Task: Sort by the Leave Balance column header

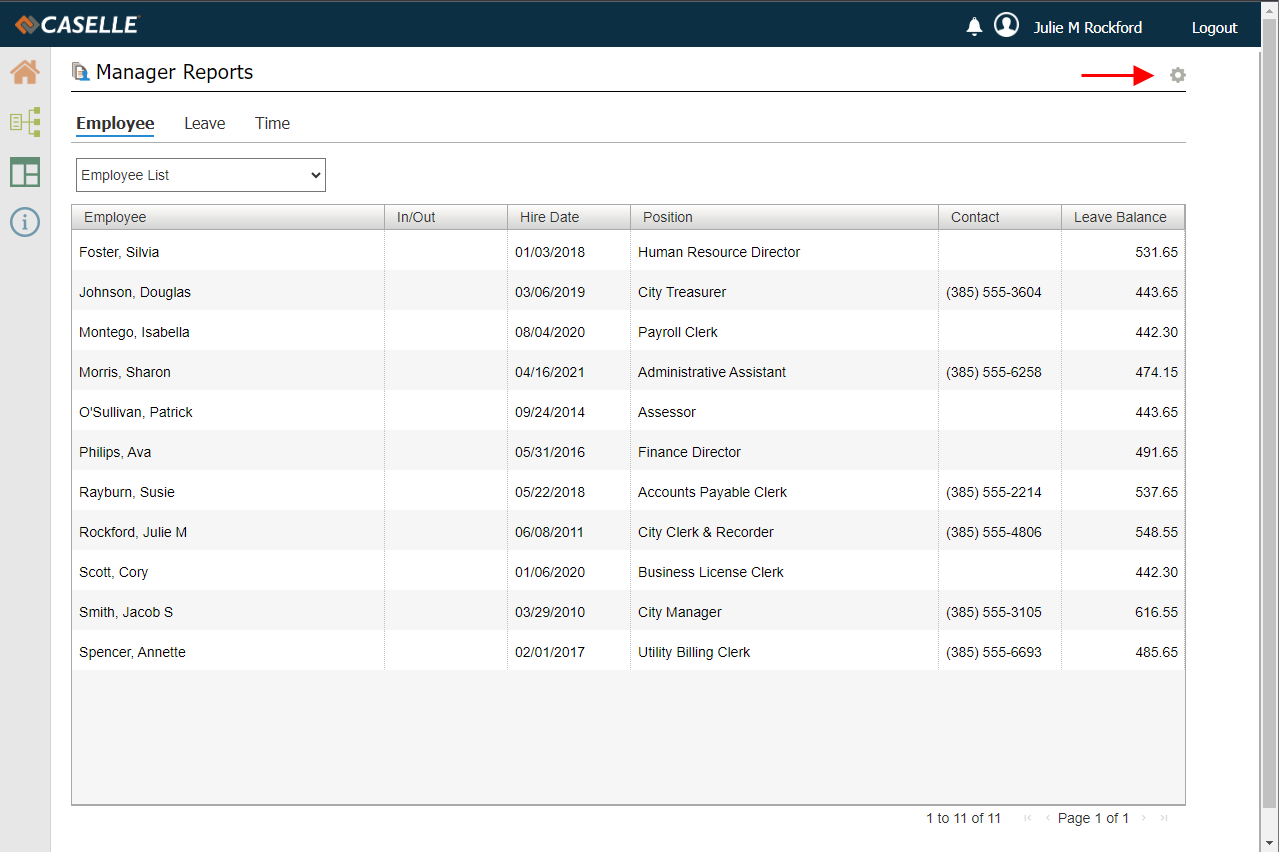Action: click(x=1120, y=217)
